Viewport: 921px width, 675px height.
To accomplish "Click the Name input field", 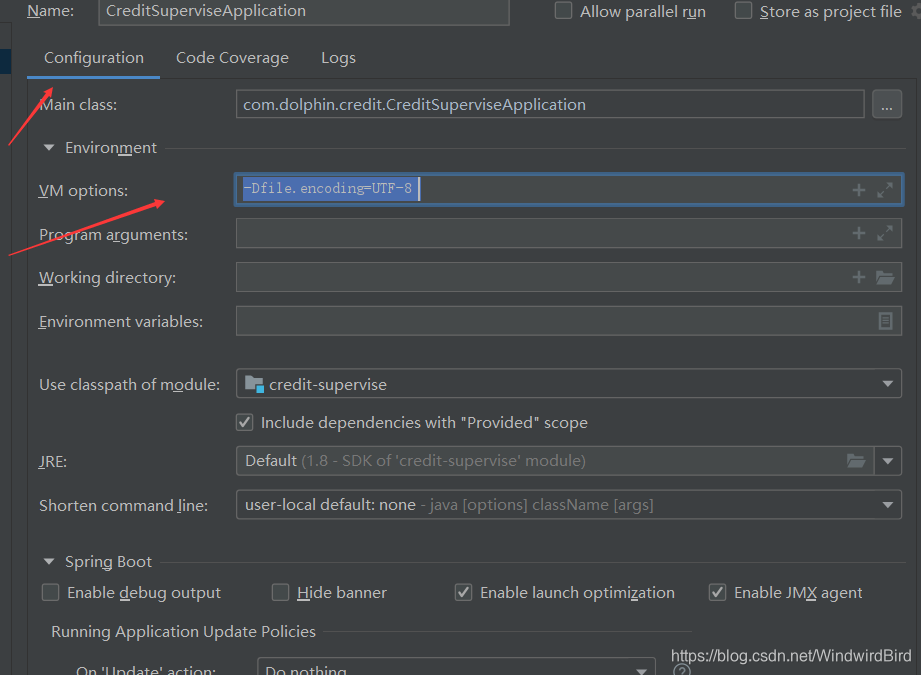I will click(304, 12).
